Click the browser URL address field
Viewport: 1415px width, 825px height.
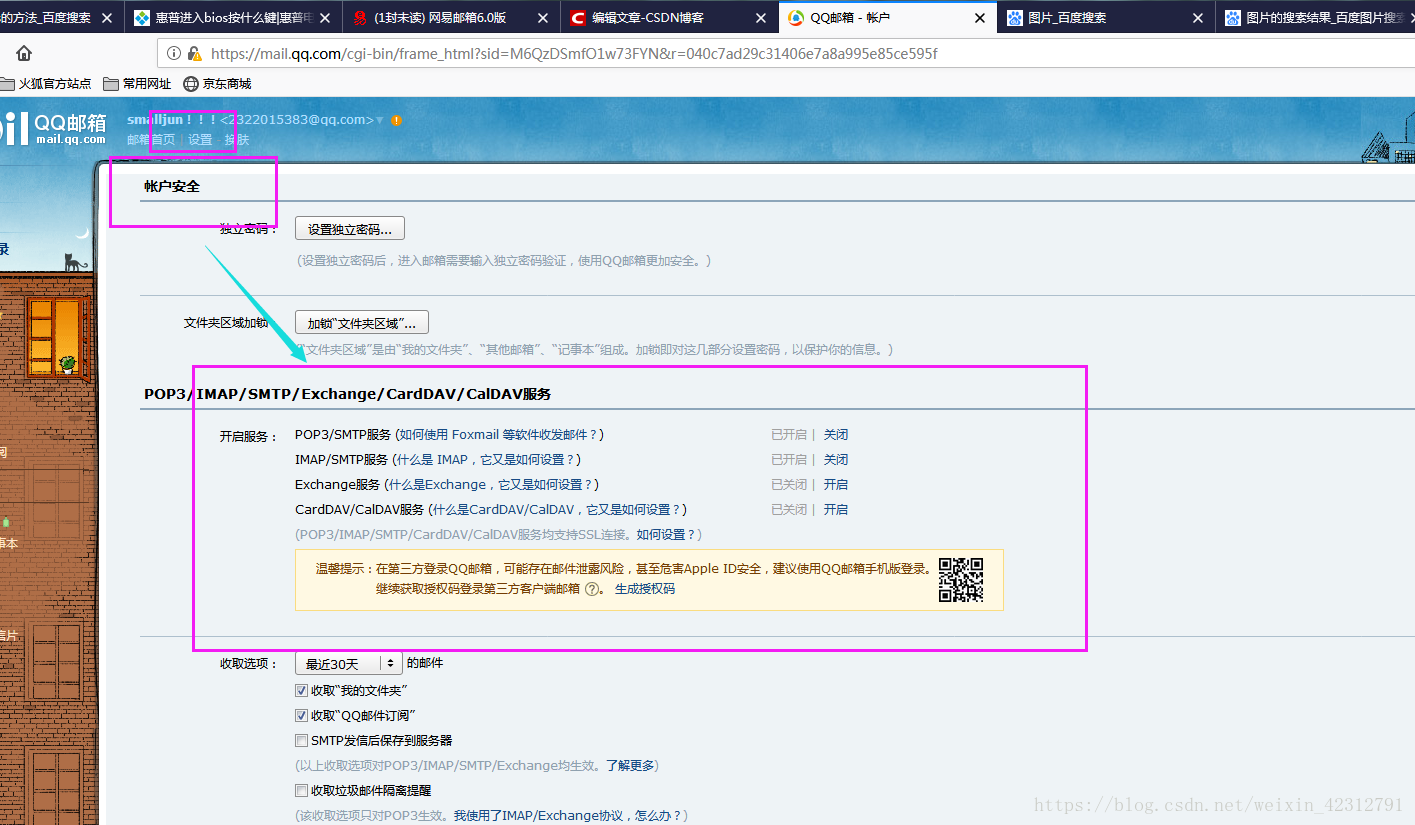pos(785,54)
